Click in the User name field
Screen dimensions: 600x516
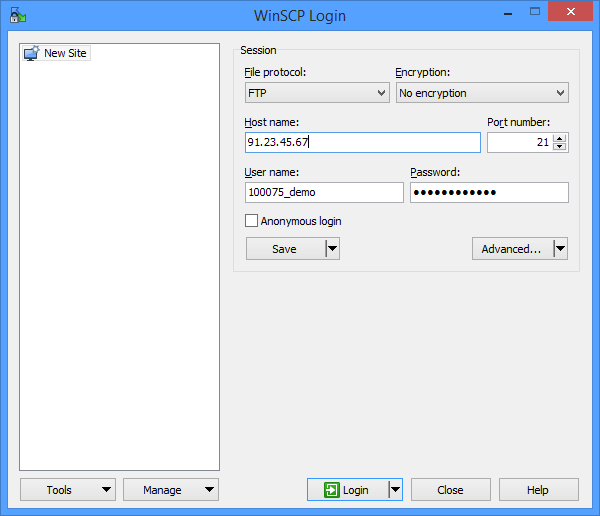tap(324, 193)
